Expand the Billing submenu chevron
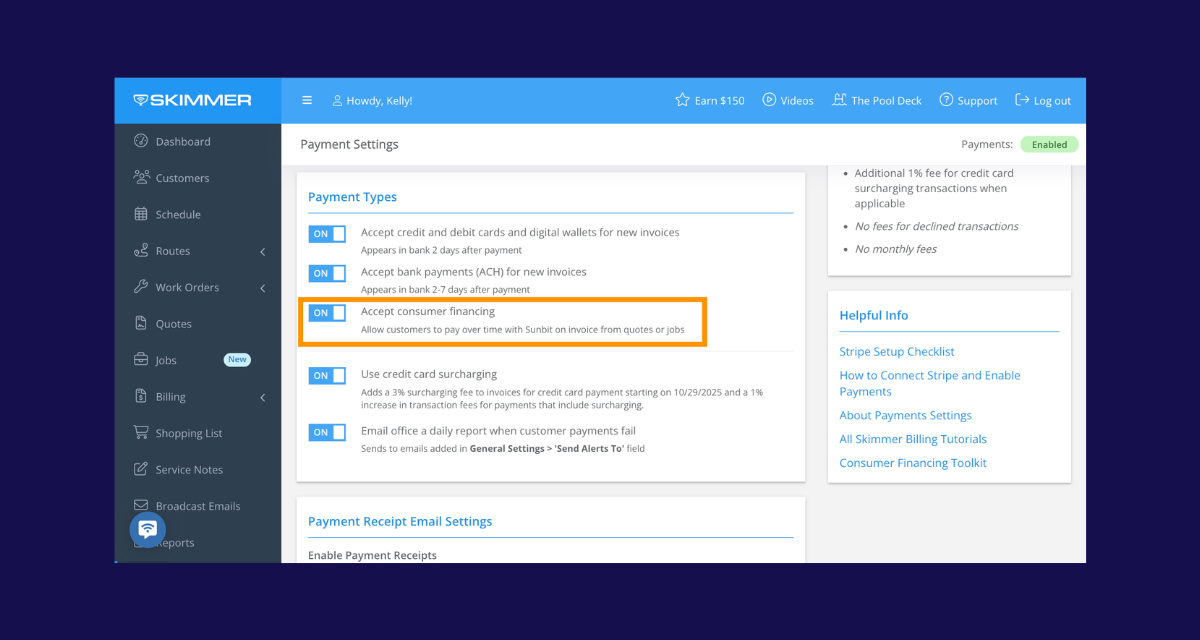This screenshot has width=1200, height=640. (263, 397)
